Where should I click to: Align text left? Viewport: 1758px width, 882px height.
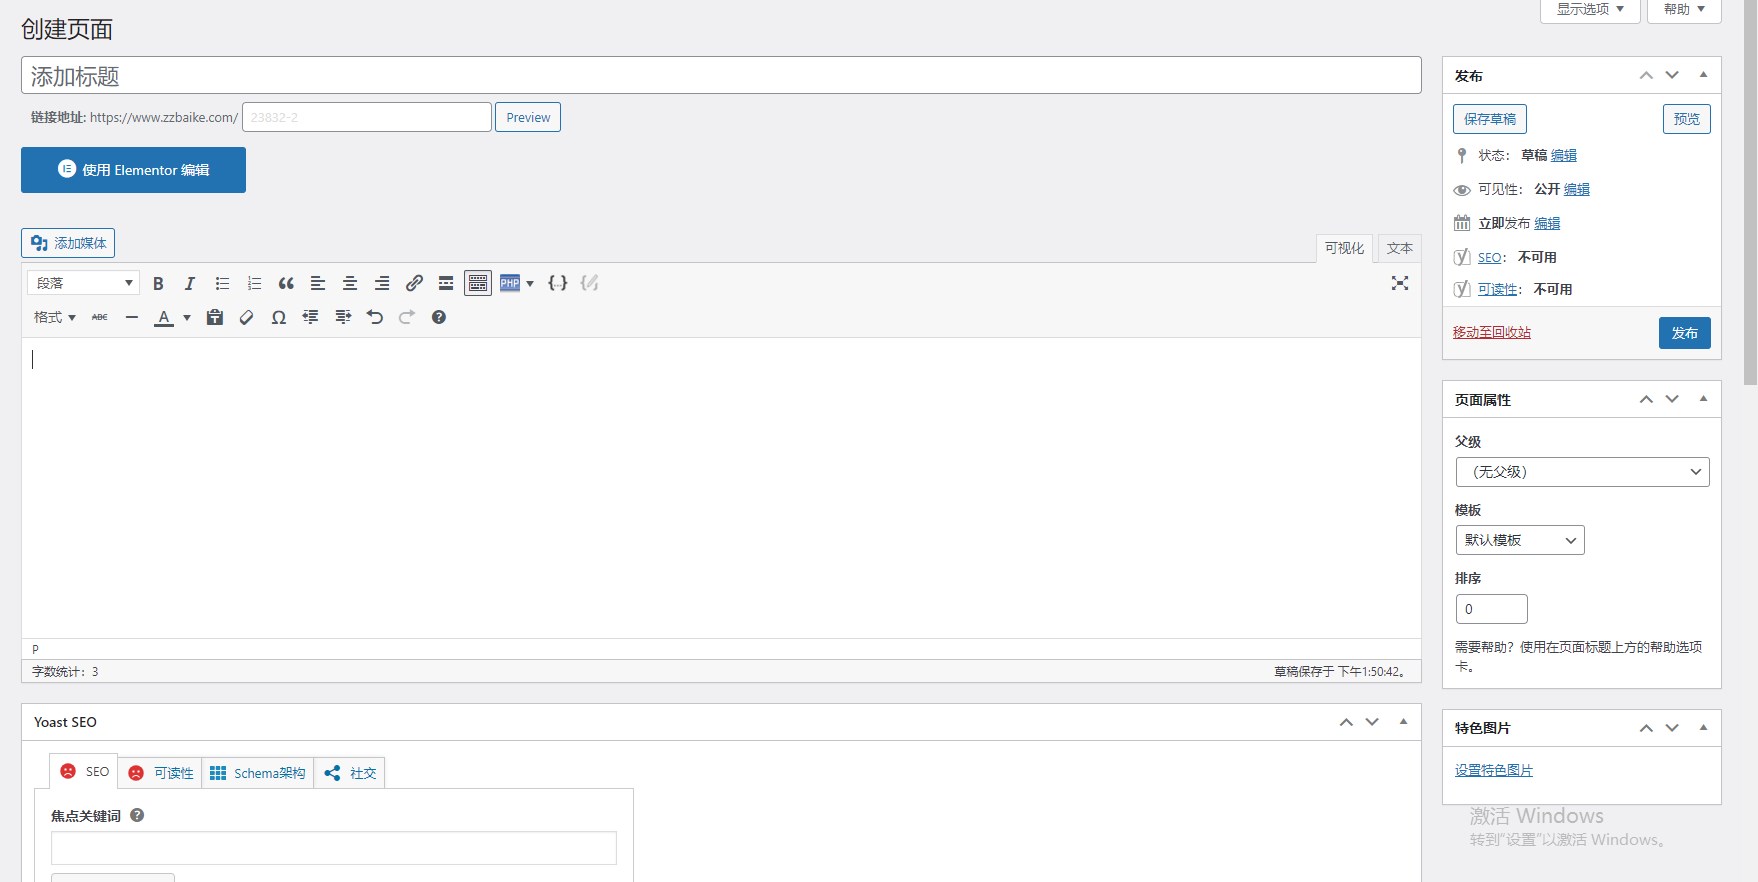point(318,284)
